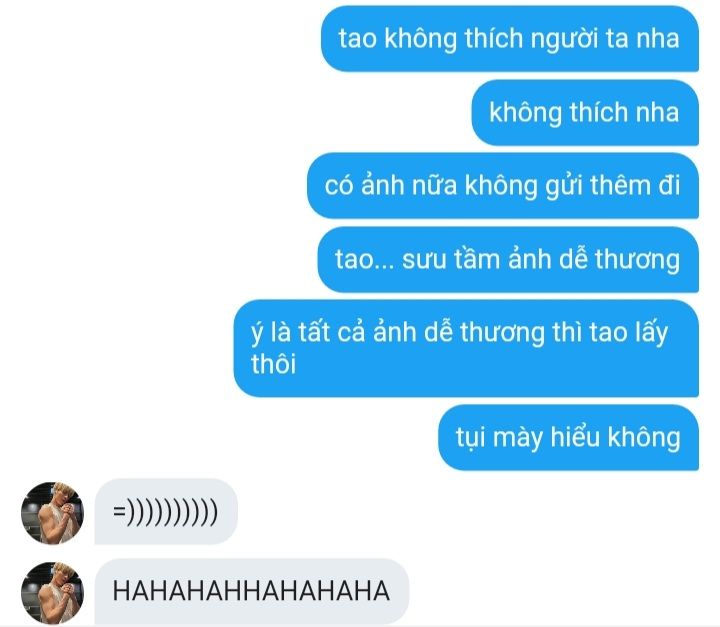The height and width of the screenshot is (627, 720).
Task: Click the word 'có' starting the third blue message
Action: point(339,186)
